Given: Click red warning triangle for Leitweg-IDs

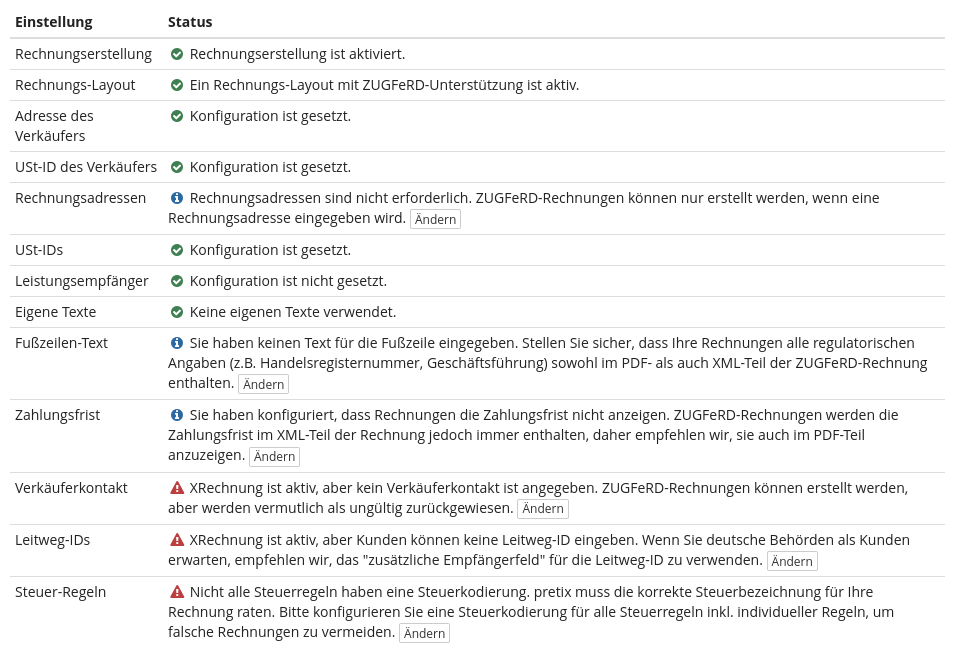Looking at the screenshot, I should coord(177,540).
